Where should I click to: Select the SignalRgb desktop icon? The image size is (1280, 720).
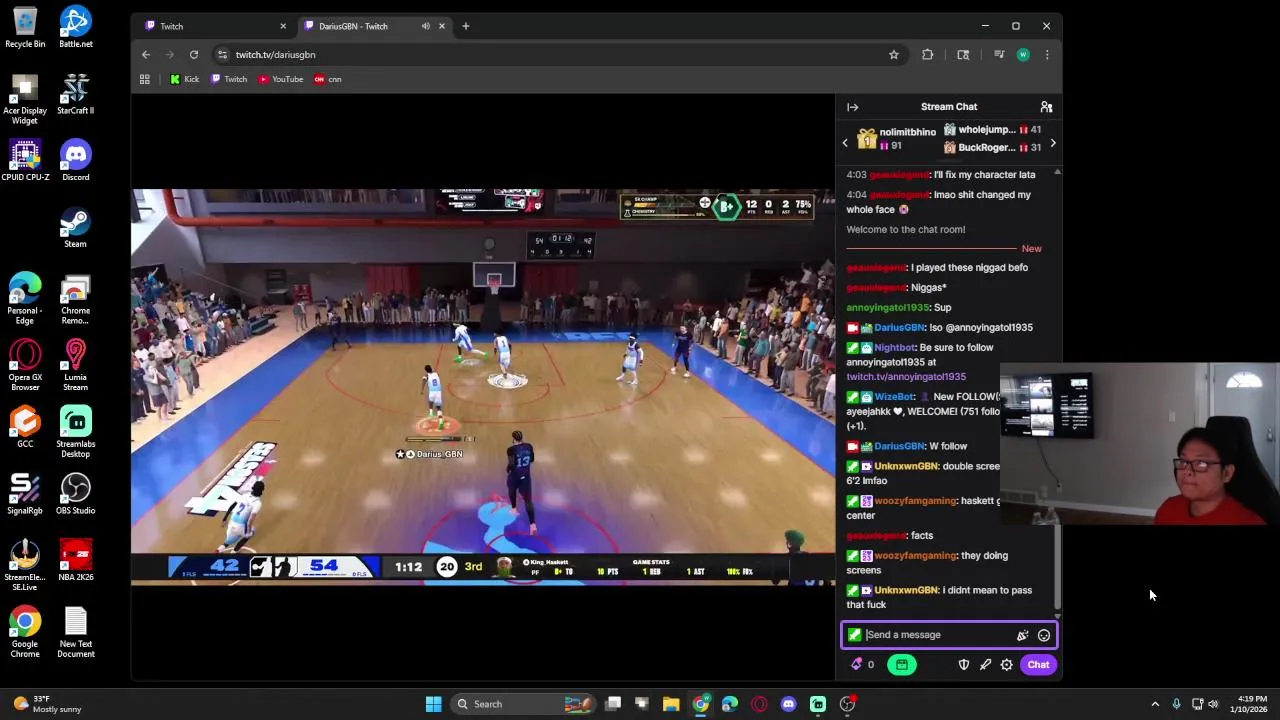(25, 494)
